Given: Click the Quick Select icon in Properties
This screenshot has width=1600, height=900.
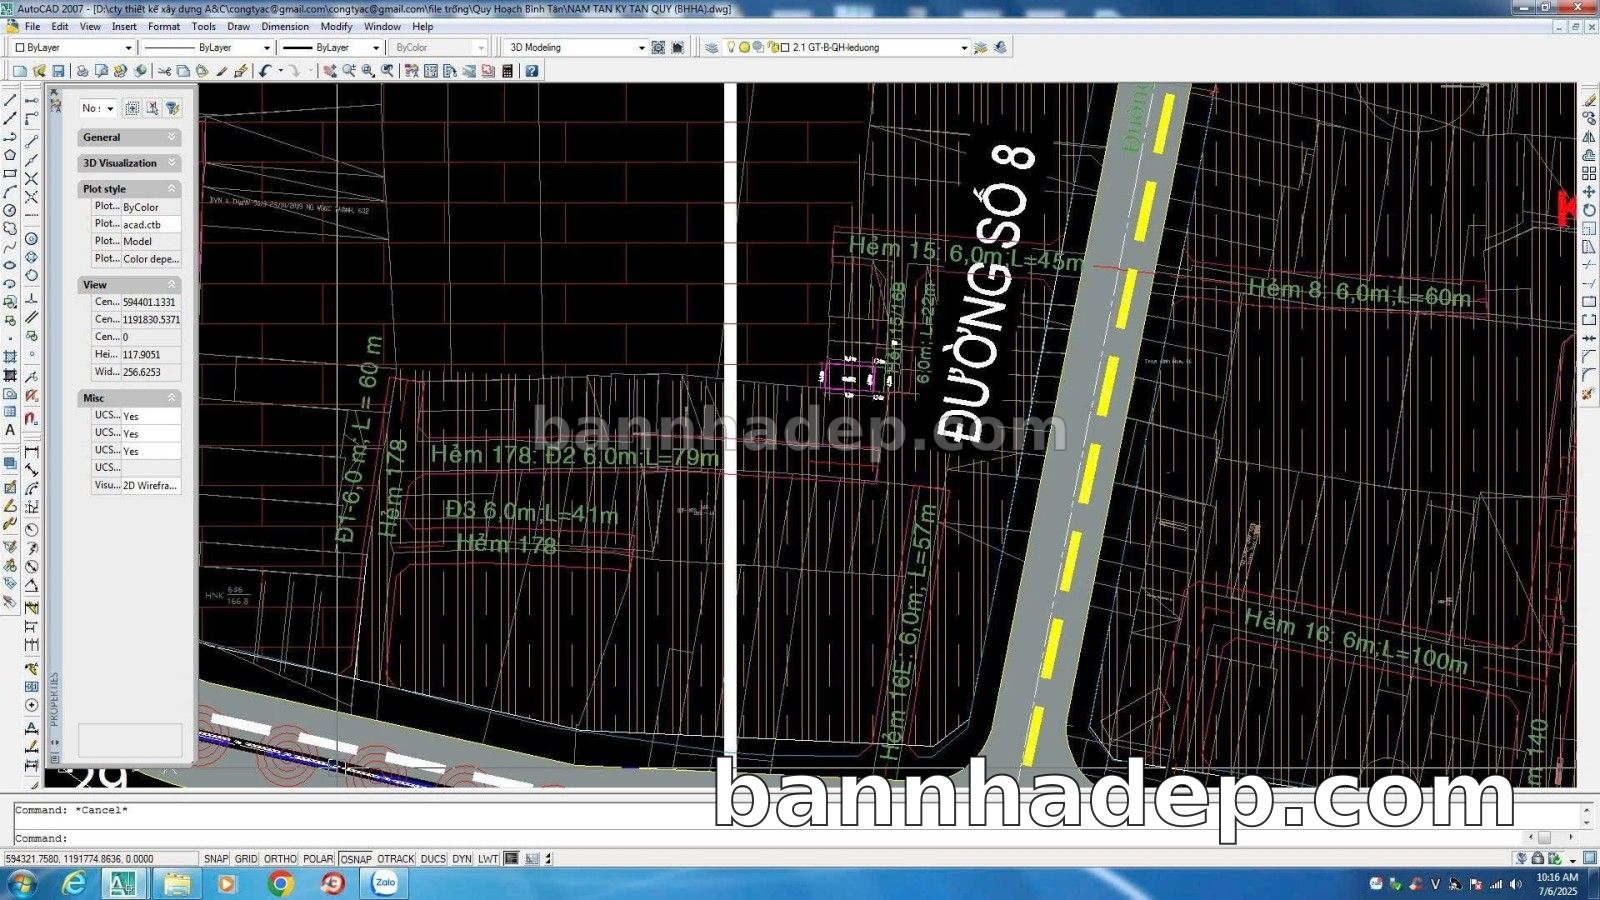Looking at the screenshot, I should point(172,108).
